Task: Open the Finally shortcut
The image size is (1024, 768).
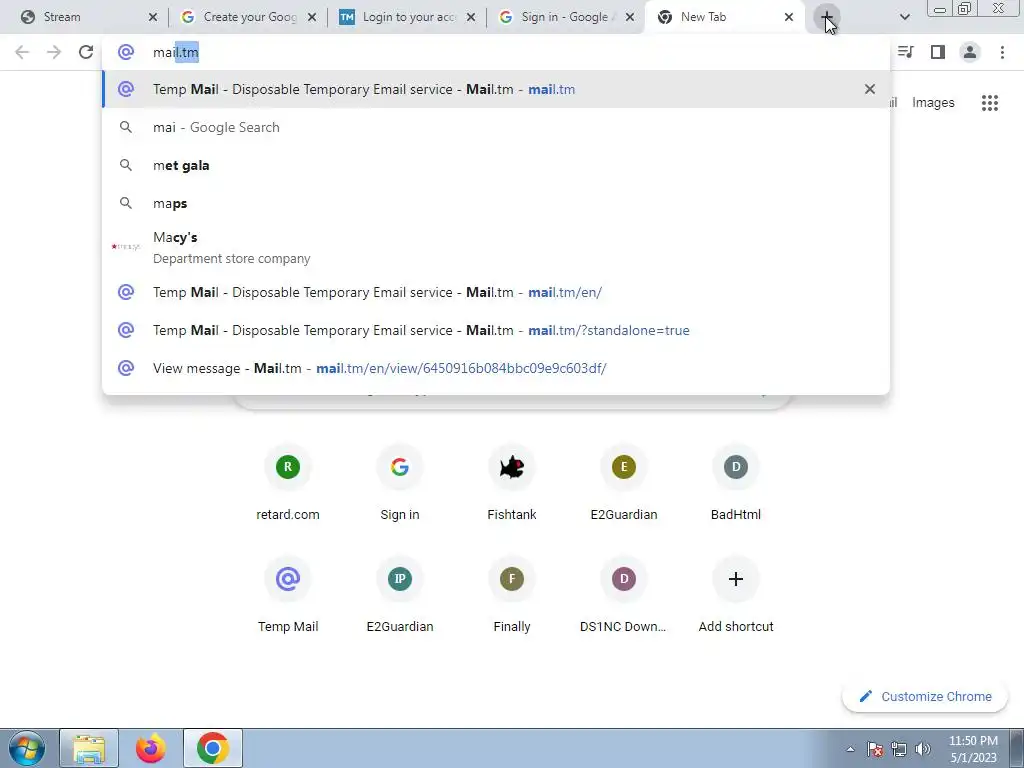Action: pyautogui.click(x=512, y=596)
